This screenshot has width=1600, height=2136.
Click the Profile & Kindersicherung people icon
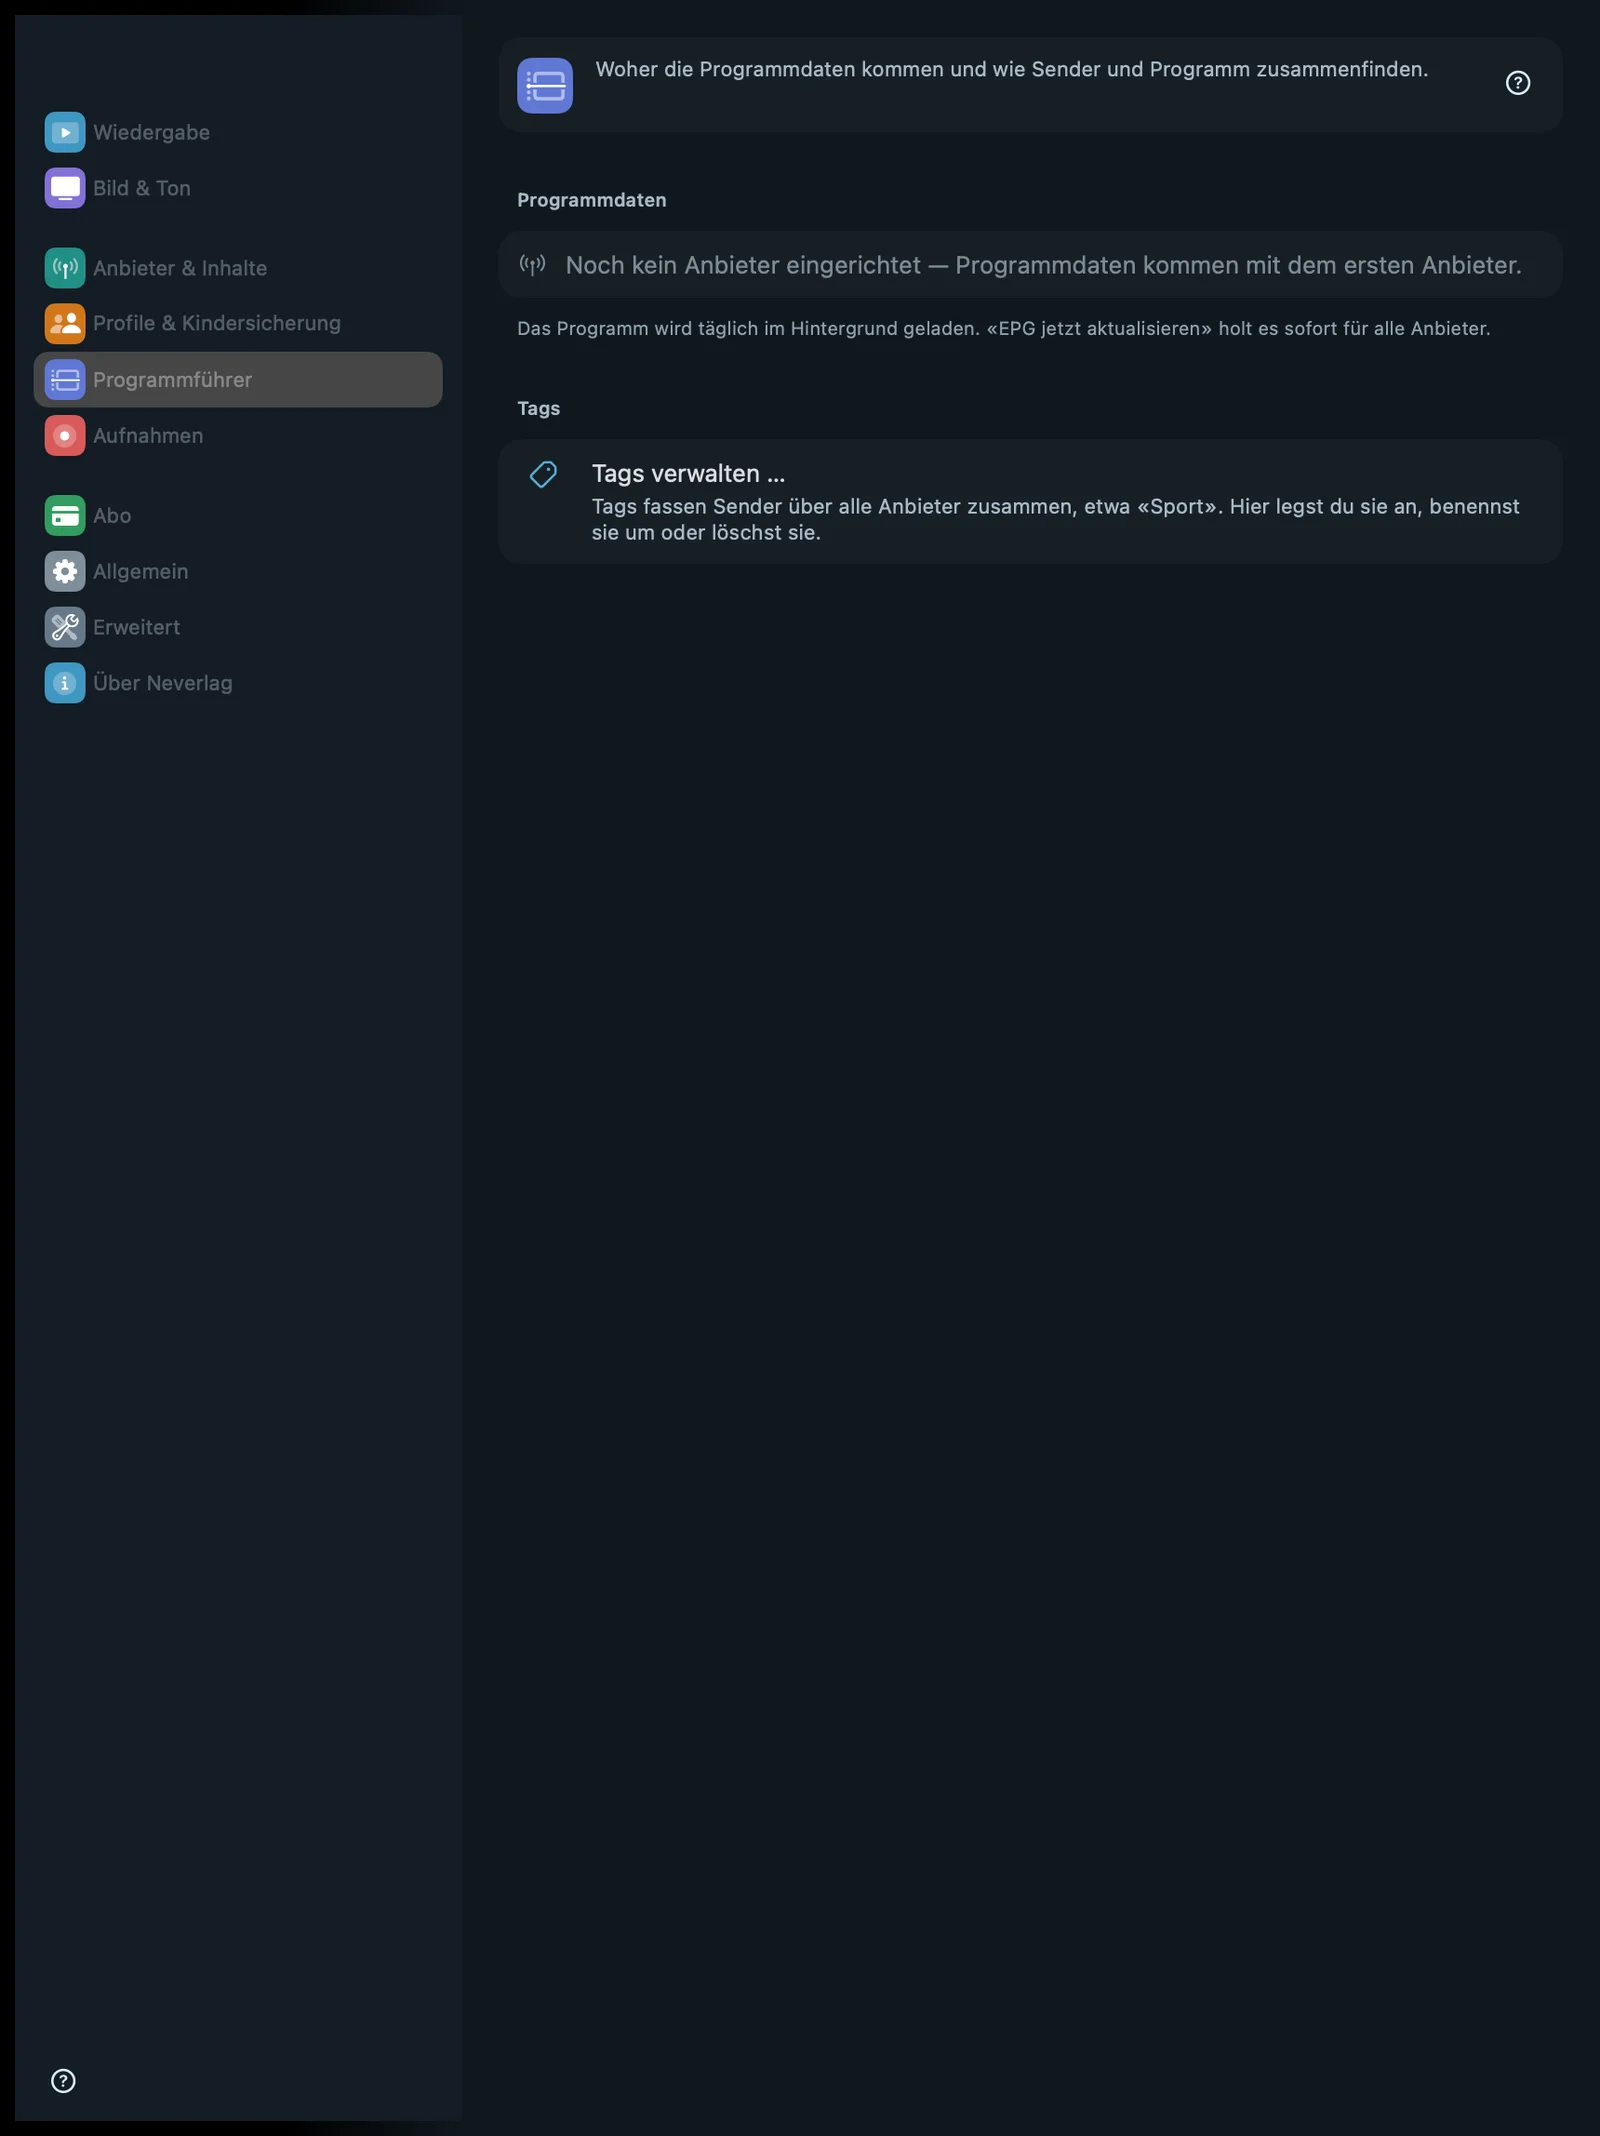tap(65, 323)
